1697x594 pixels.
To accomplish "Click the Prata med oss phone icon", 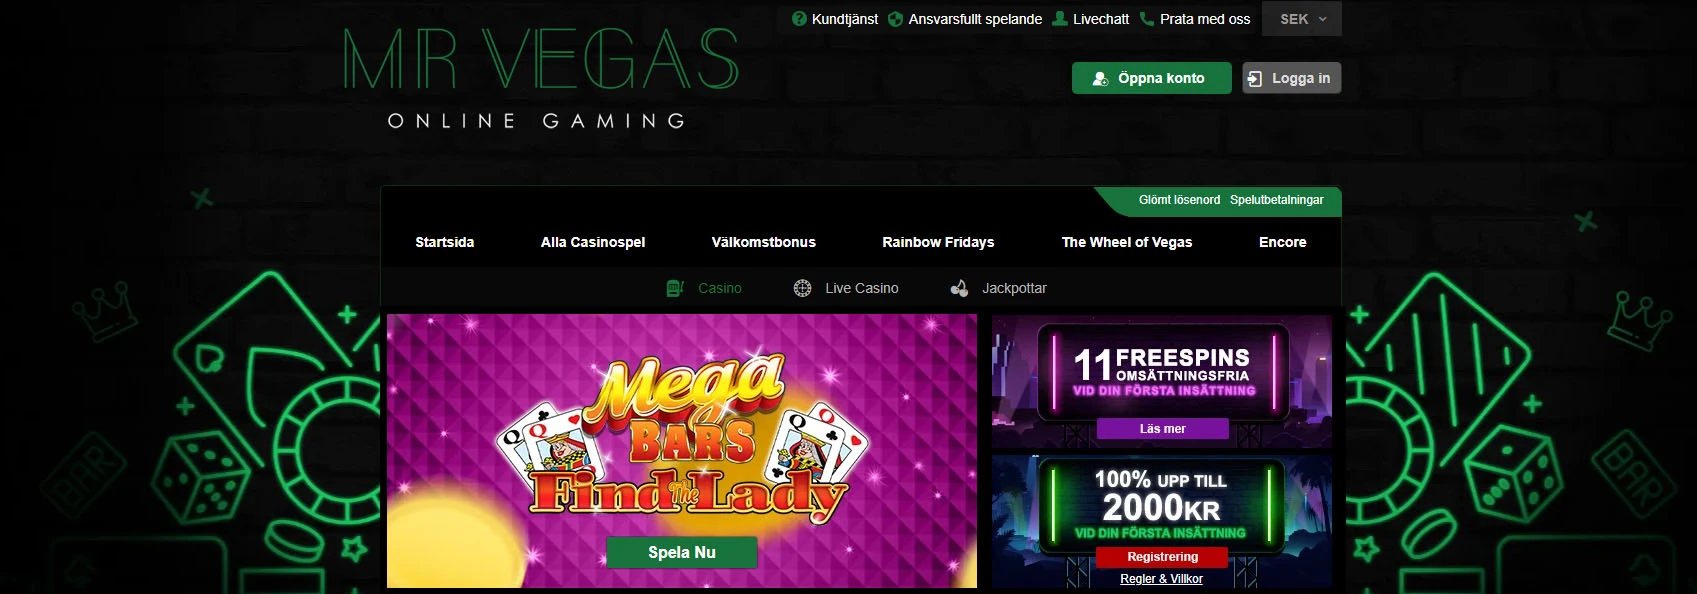I will coord(1147,19).
